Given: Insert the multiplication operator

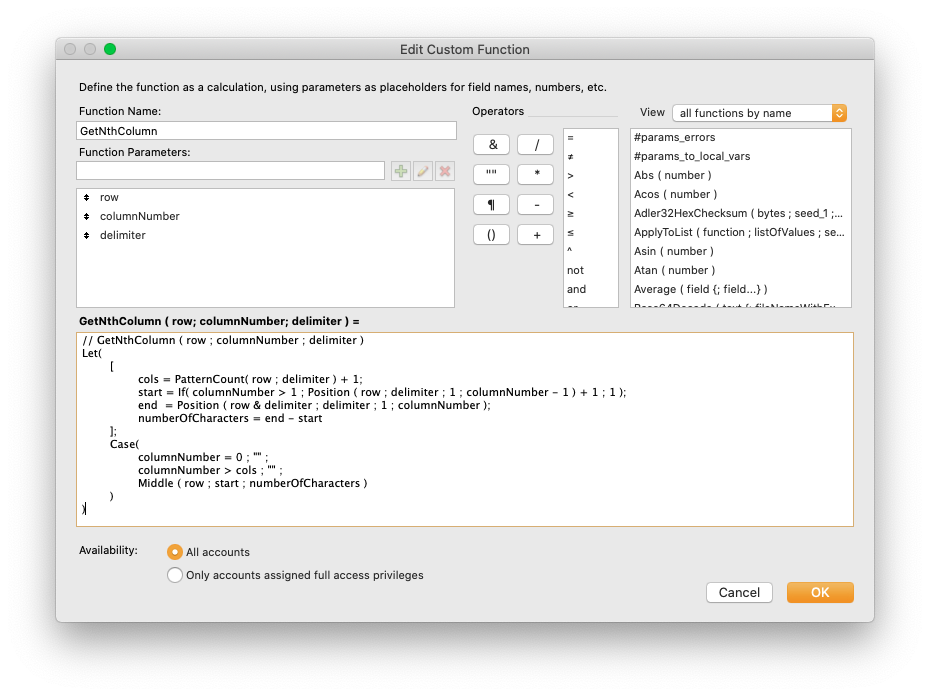Looking at the screenshot, I should [535, 174].
